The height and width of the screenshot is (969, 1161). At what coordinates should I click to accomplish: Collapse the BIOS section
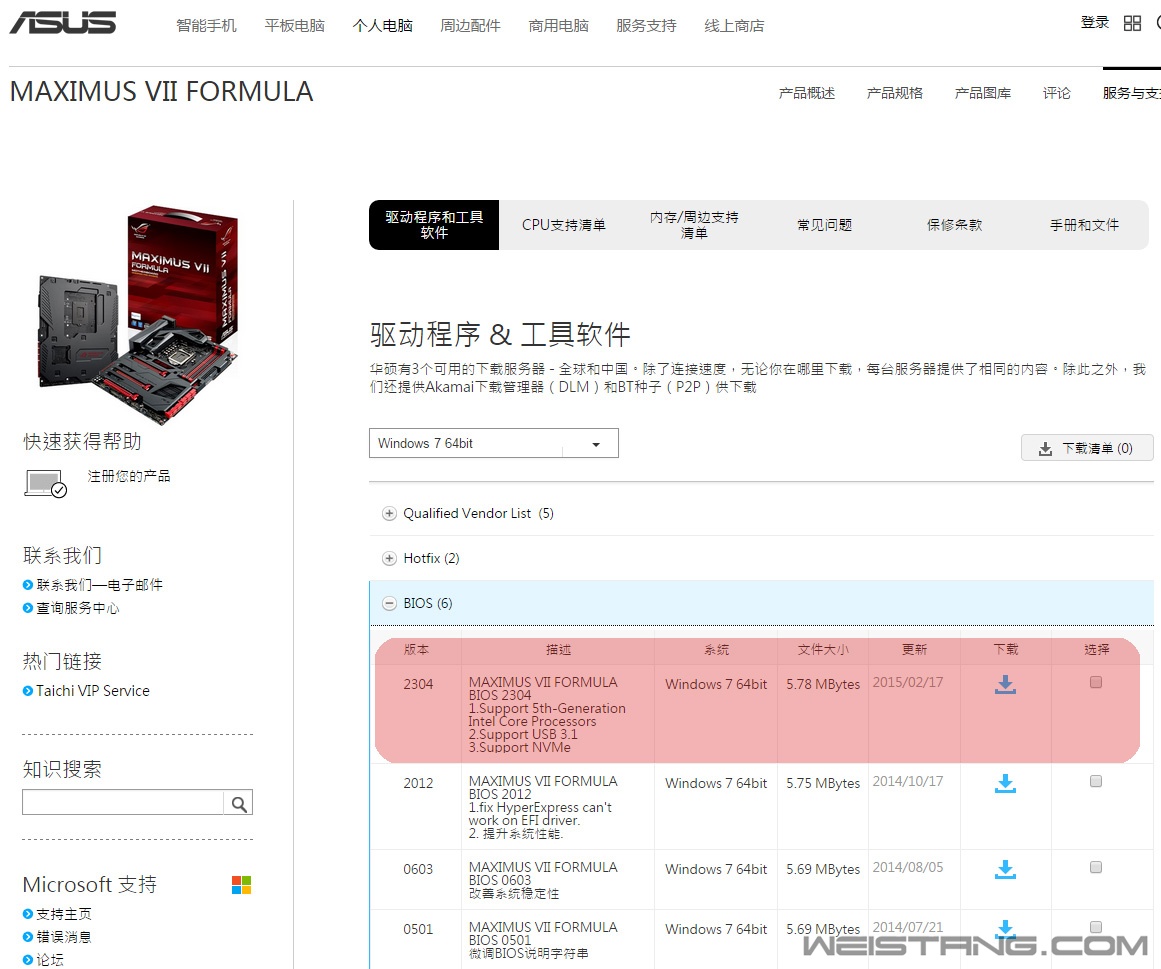pos(389,603)
